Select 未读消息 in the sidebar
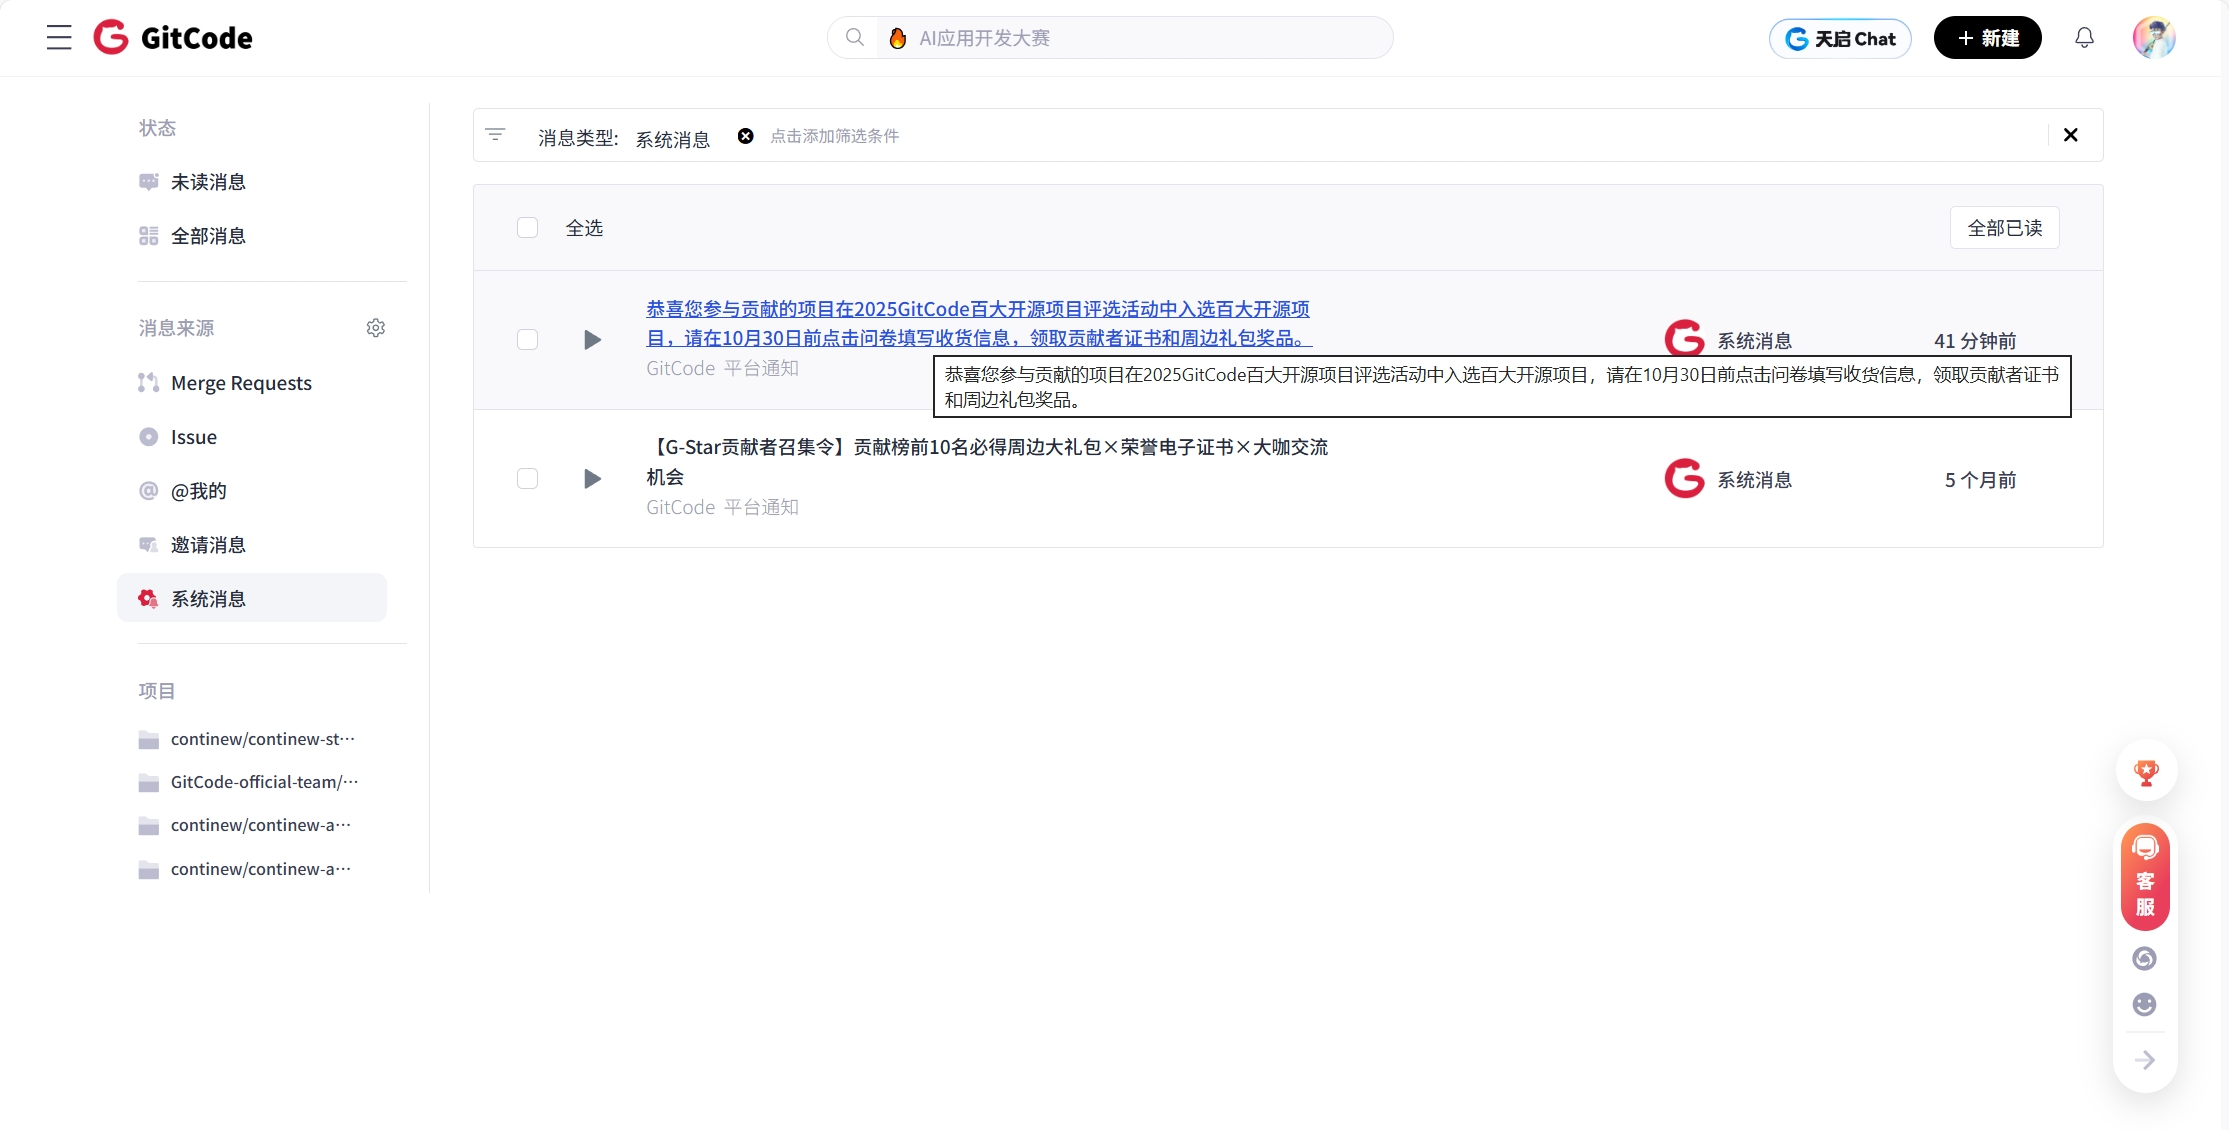This screenshot has width=2229, height=1130. 208,182
